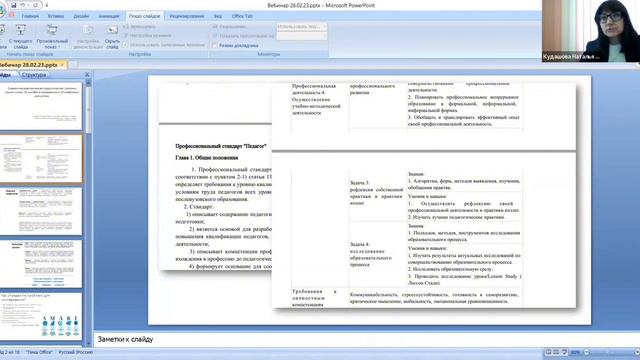This screenshot has height=360, width=640.
Task: Click 'Русский (Россия)' language in status bar
Action: tap(76, 352)
